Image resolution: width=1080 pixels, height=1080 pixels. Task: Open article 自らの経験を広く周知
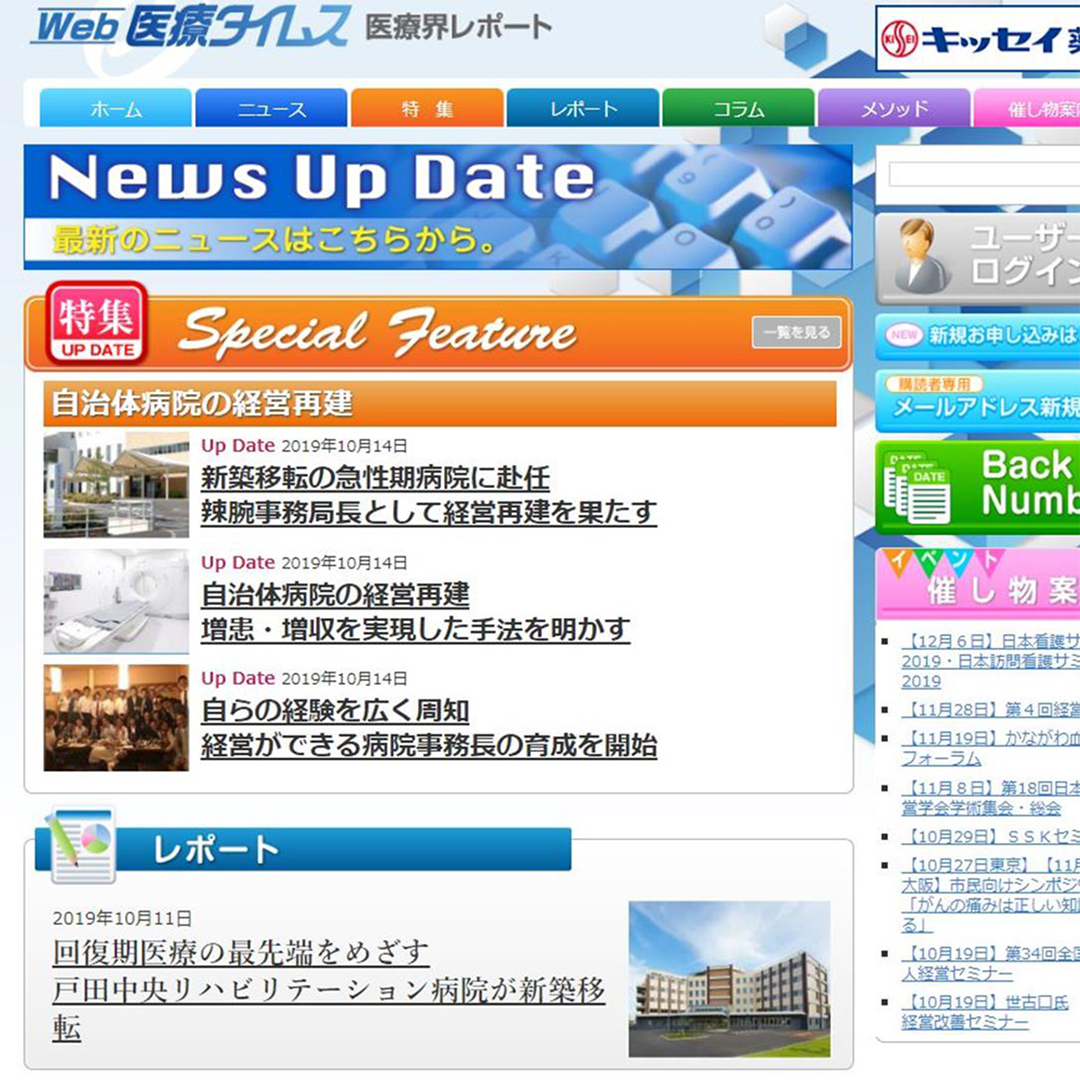coord(335,710)
